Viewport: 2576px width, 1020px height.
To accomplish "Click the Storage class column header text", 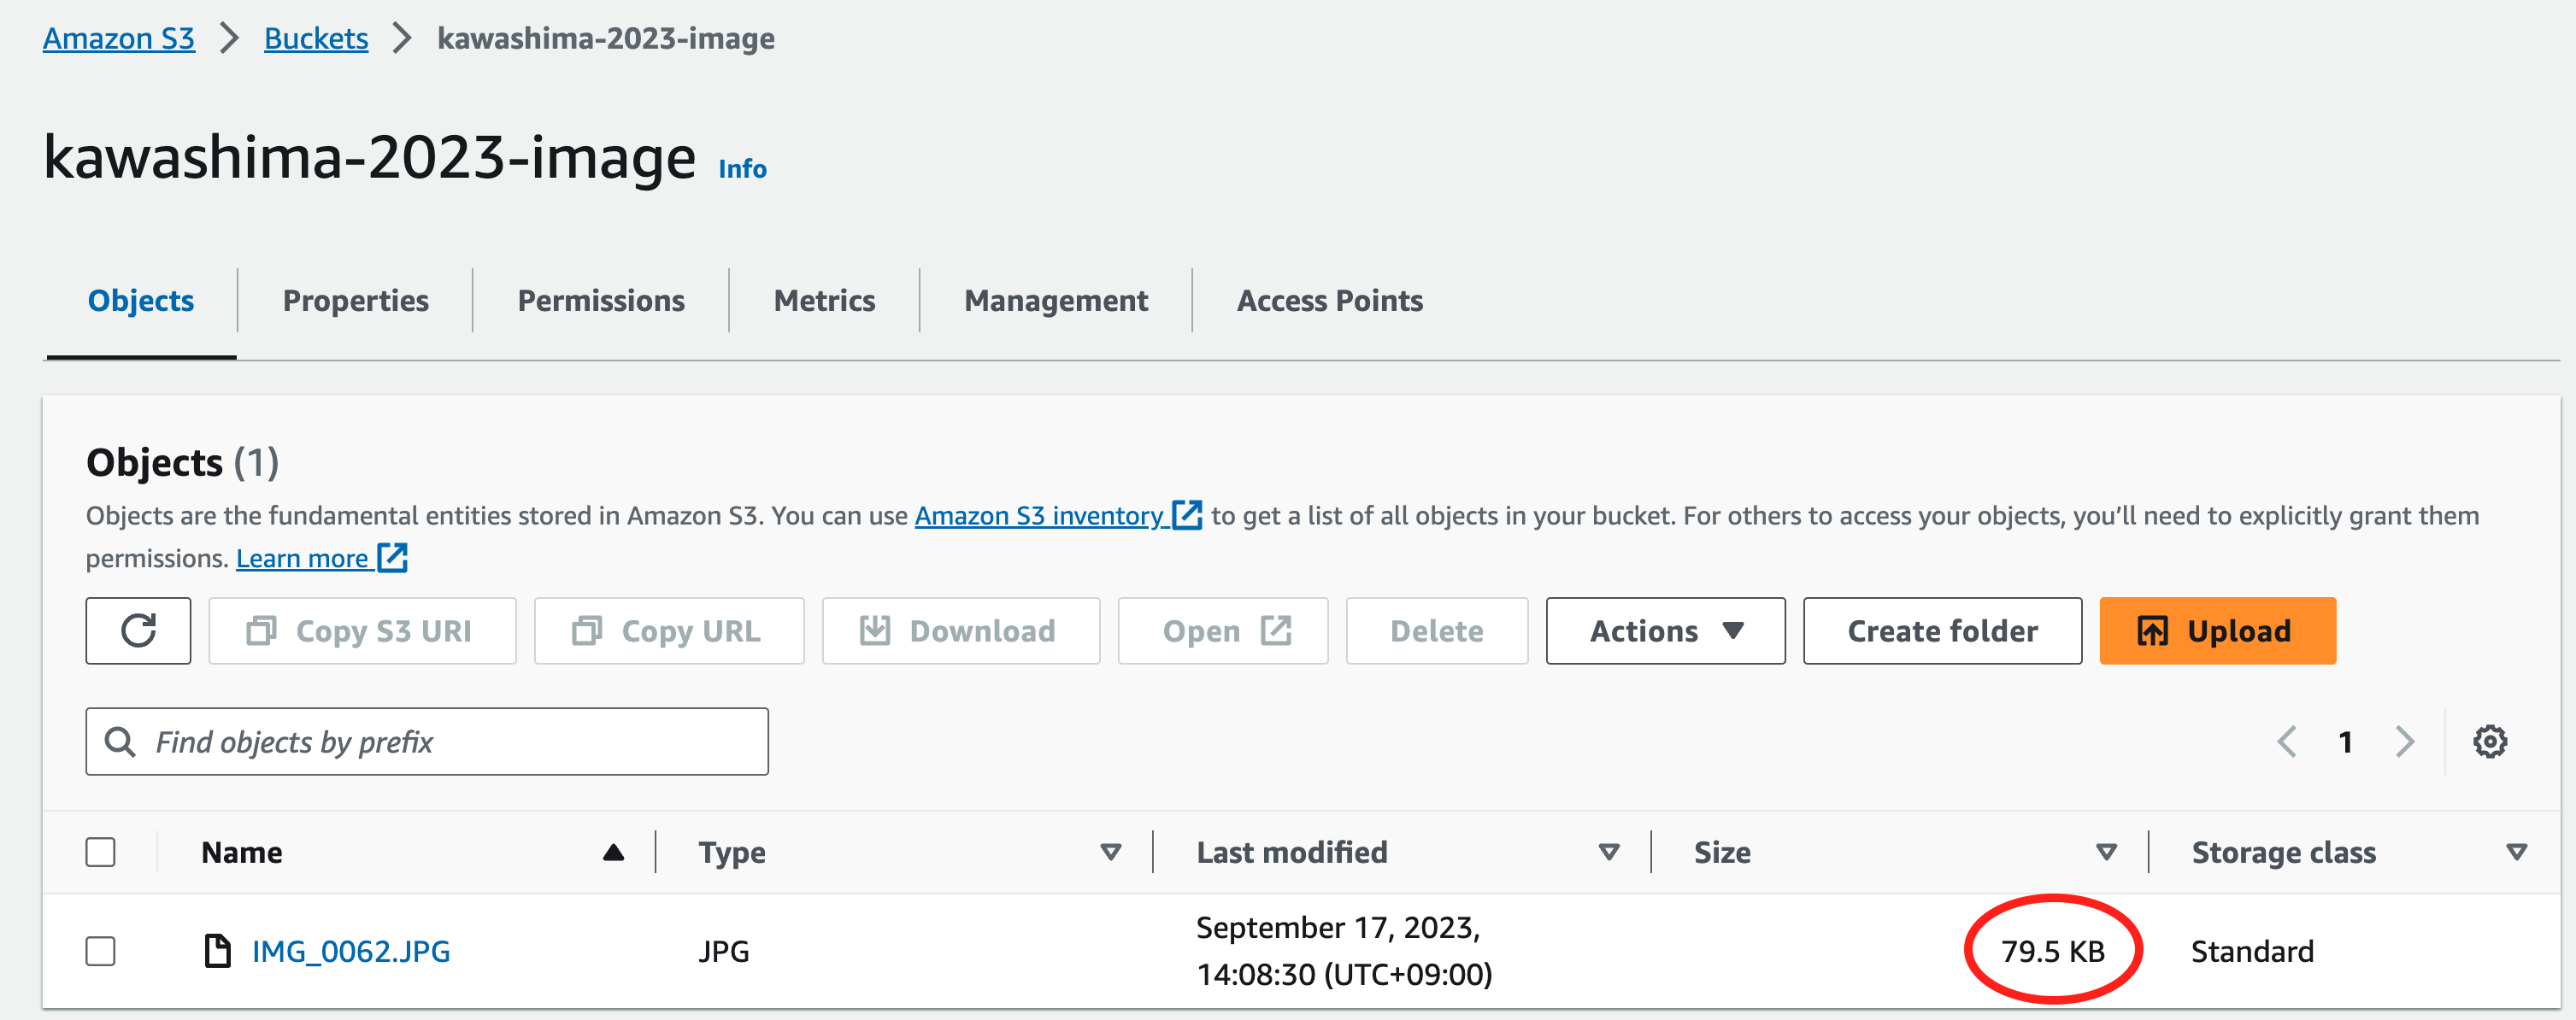I will pyautogui.click(x=2283, y=852).
